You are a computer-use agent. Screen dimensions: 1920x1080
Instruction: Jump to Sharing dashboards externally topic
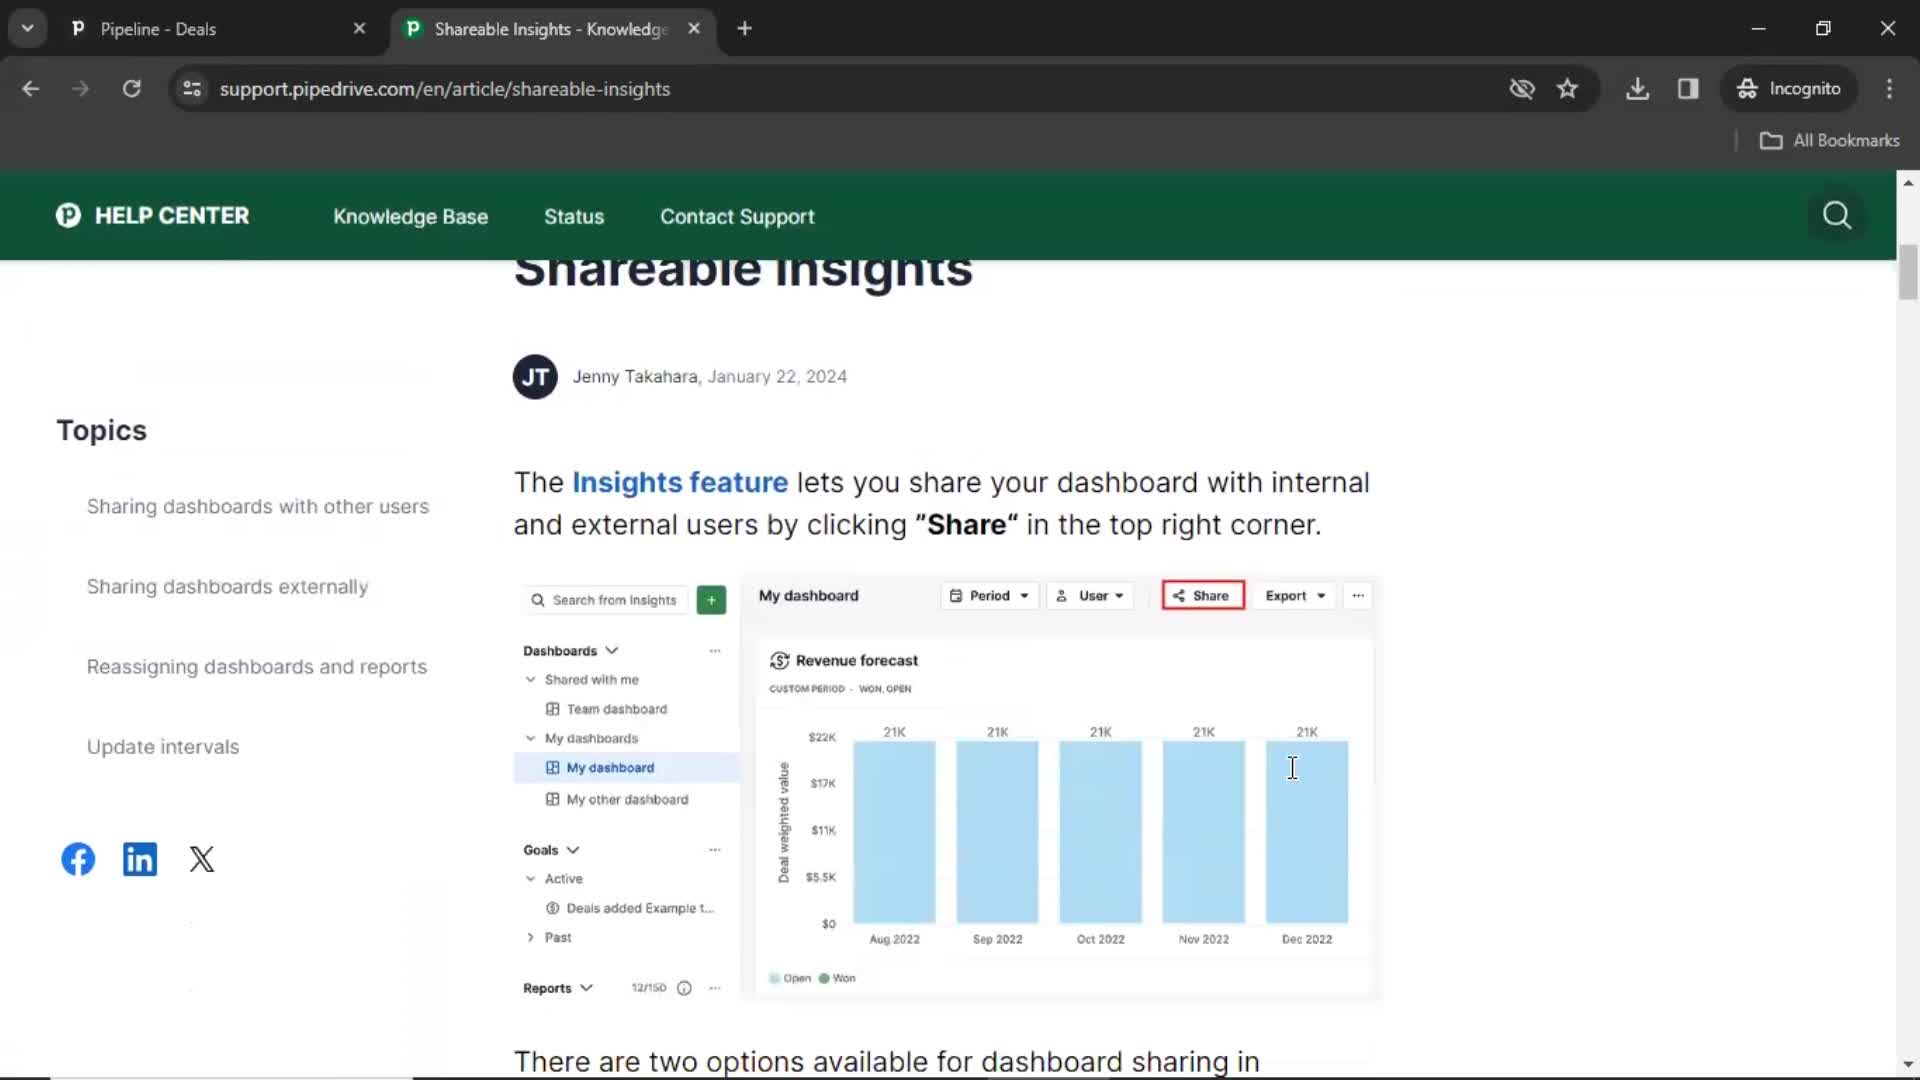(228, 586)
